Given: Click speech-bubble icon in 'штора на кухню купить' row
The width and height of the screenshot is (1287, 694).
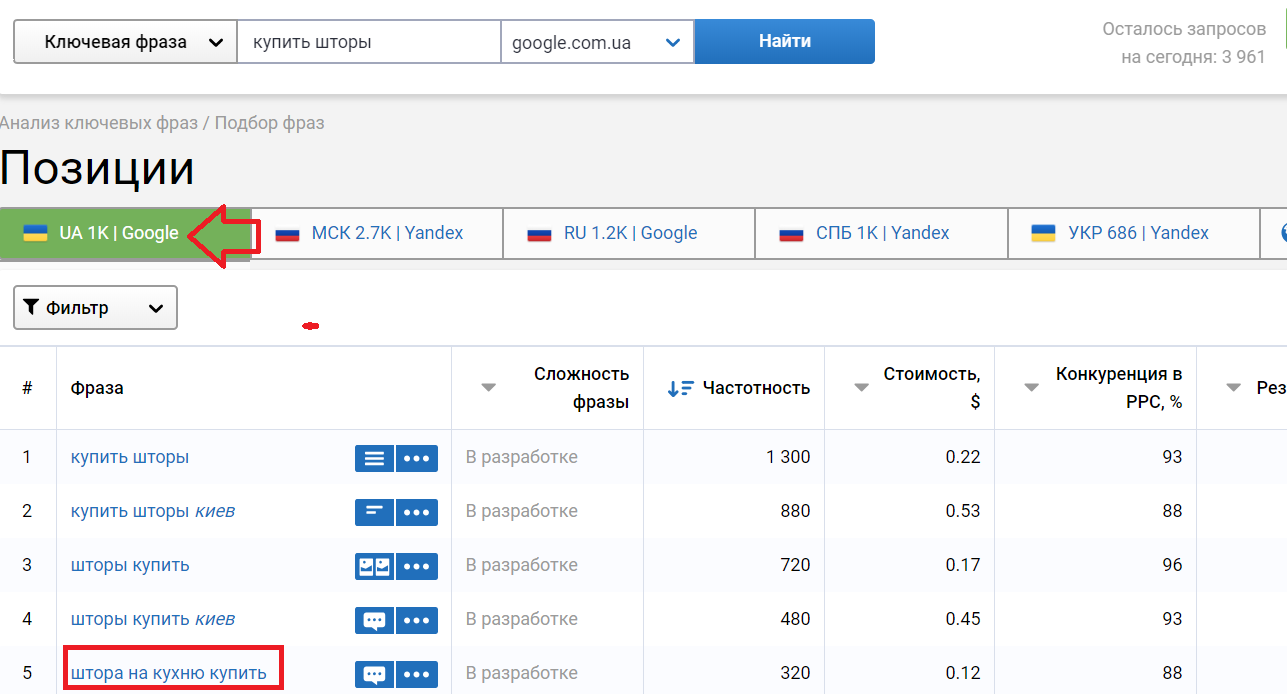Looking at the screenshot, I should pos(374,674).
